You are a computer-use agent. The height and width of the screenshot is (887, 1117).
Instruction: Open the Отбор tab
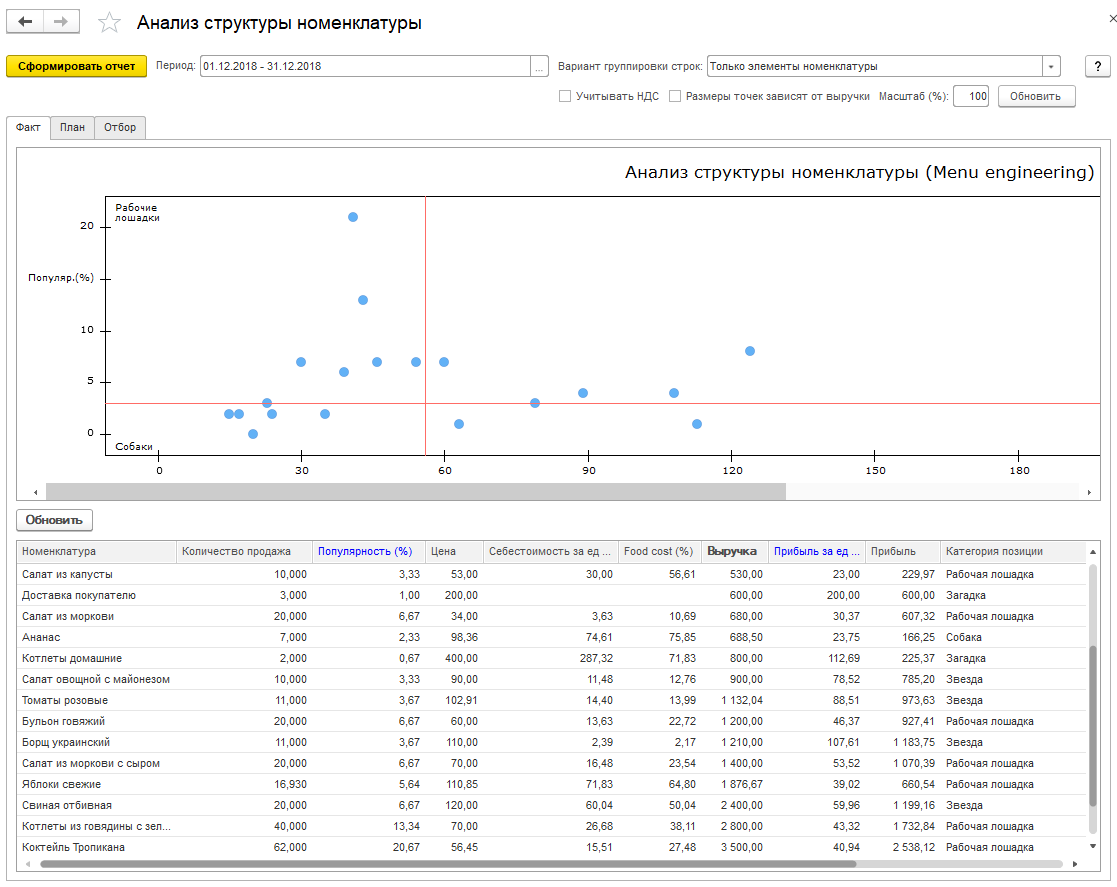click(120, 128)
